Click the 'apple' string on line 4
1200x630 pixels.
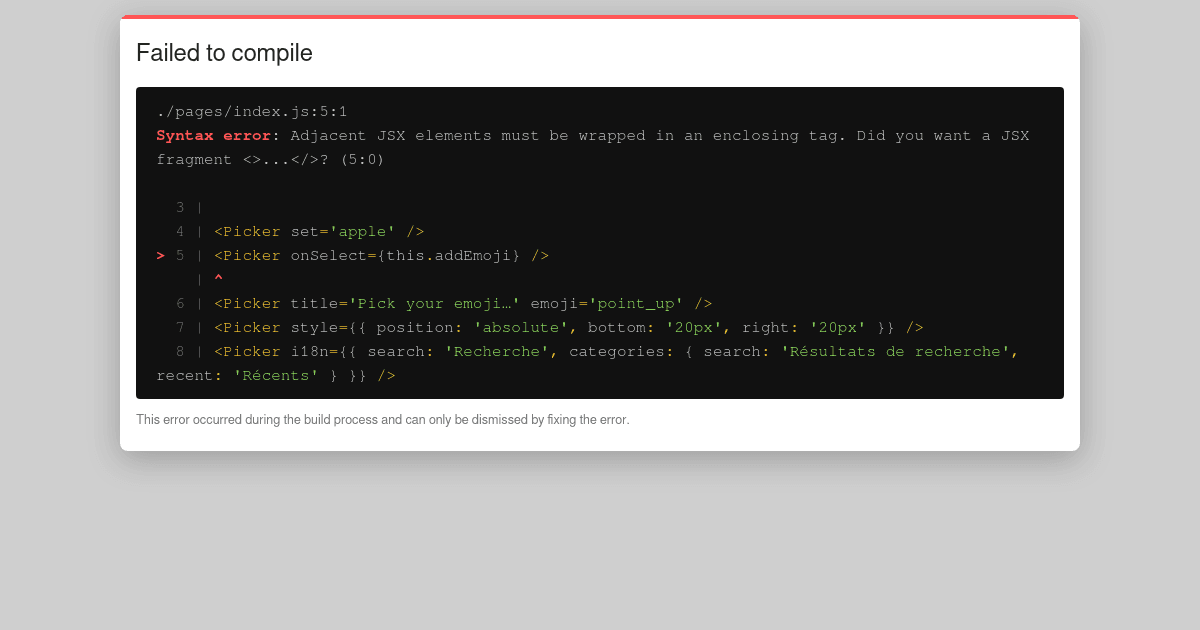click(362, 232)
